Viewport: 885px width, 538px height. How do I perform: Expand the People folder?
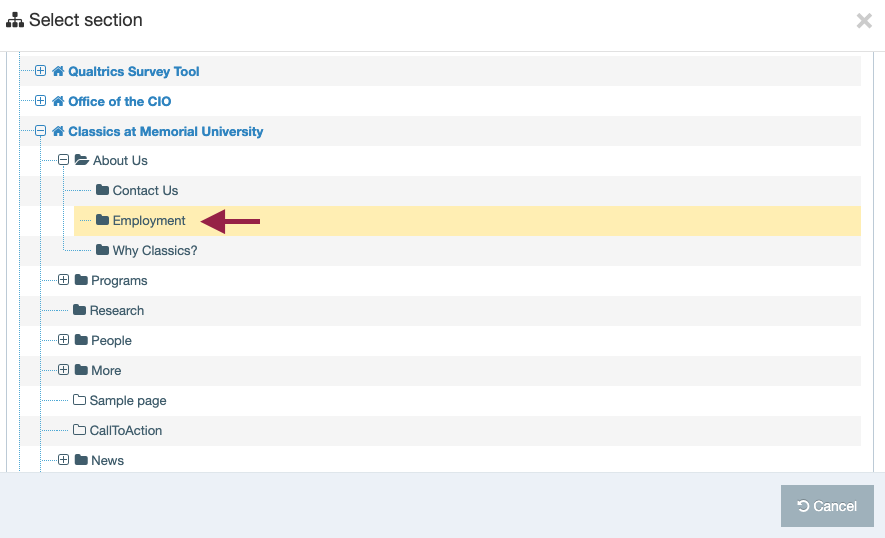click(x=63, y=340)
